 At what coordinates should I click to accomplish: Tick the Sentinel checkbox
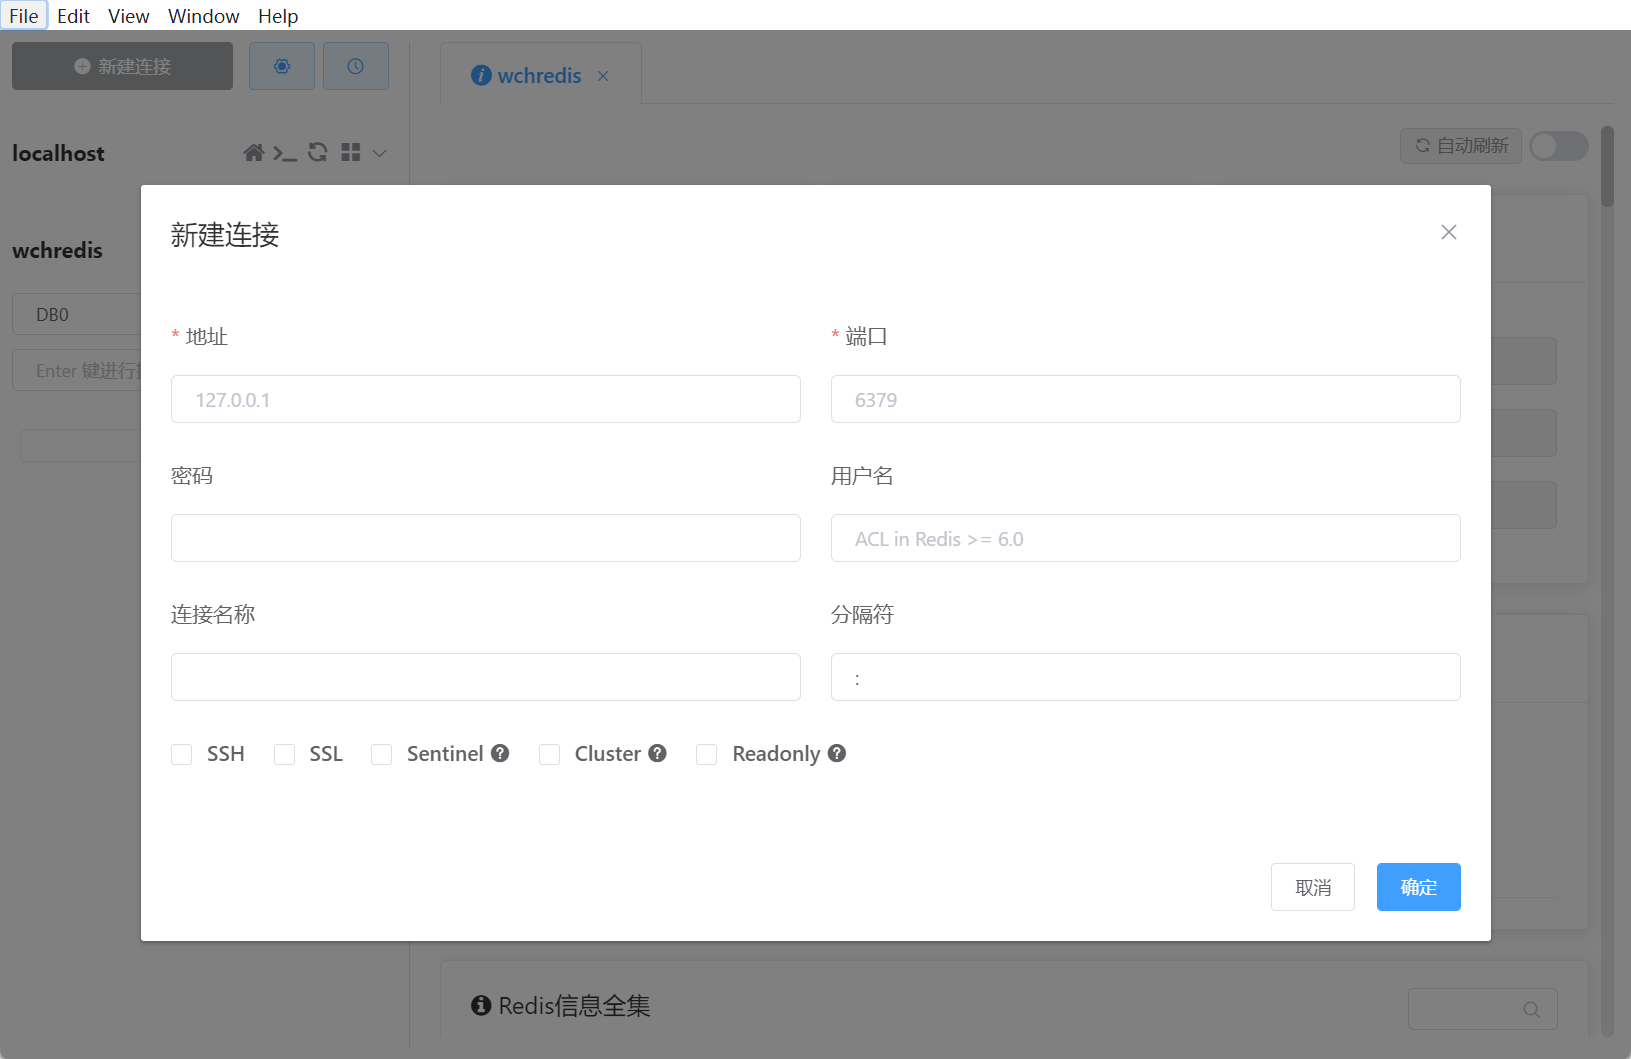(382, 754)
